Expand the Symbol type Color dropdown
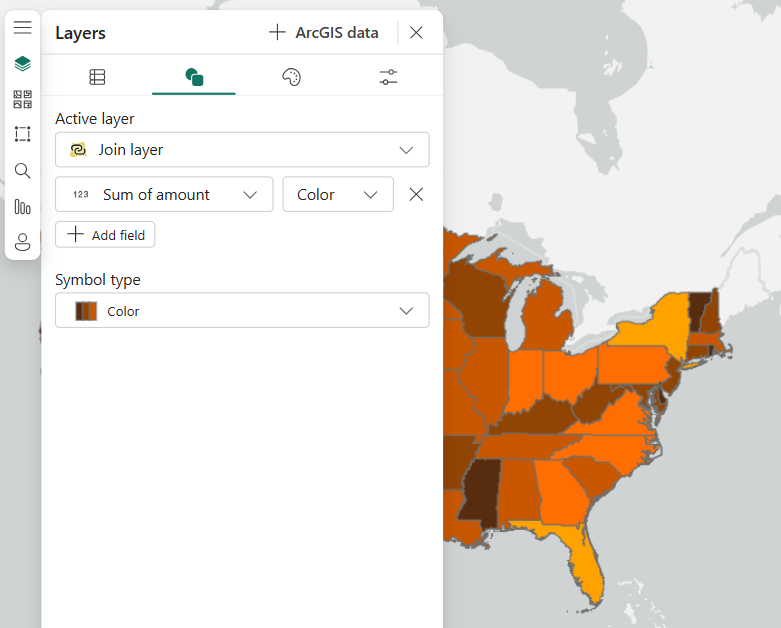This screenshot has width=781, height=628. tap(242, 311)
